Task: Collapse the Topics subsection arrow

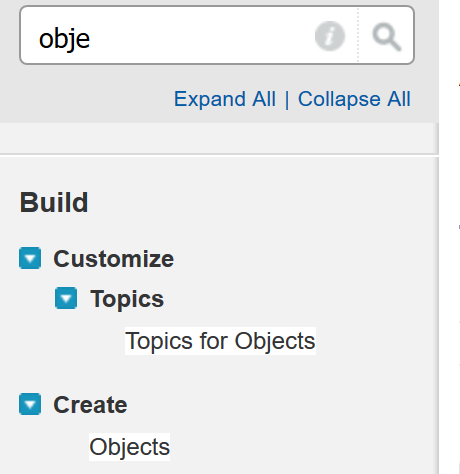Action: tap(66, 298)
